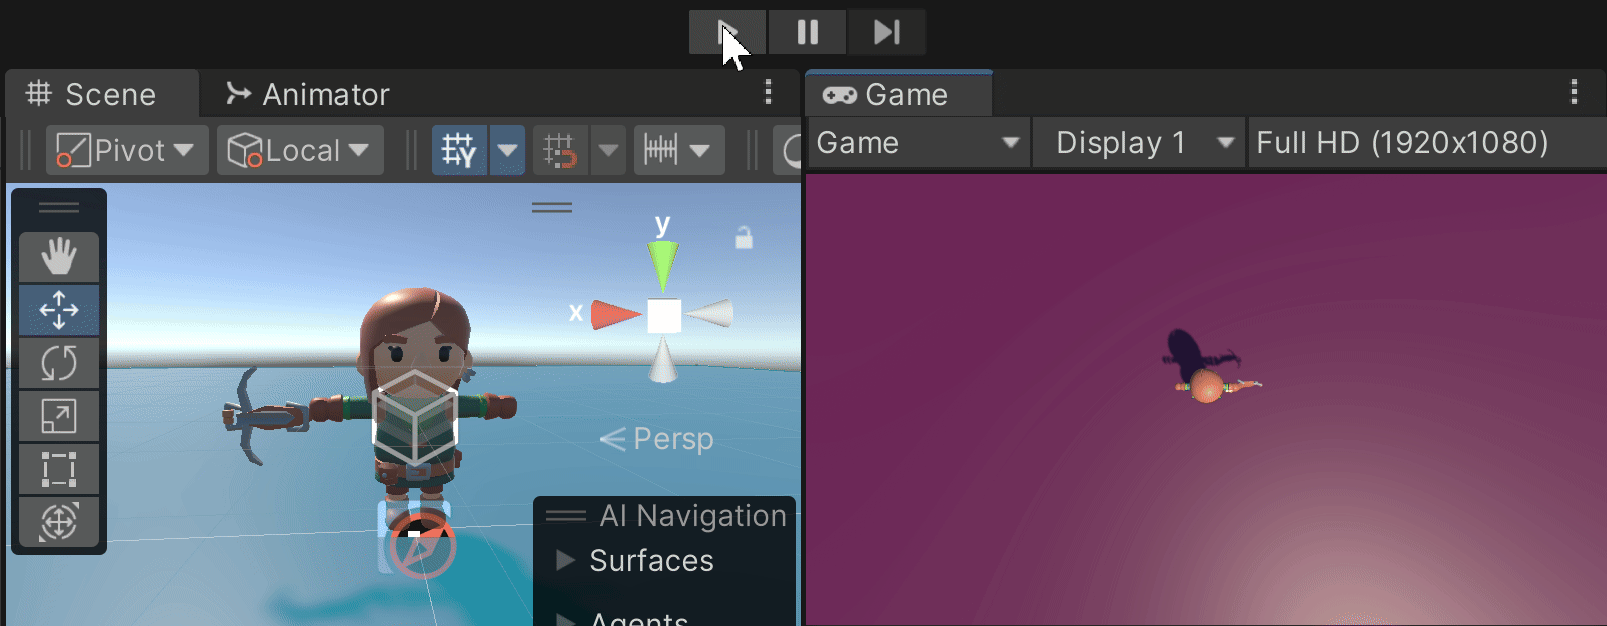This screenshot has width=1607, height=626.
Task: Select the Hand view tool
Action: tap(59, 257)
